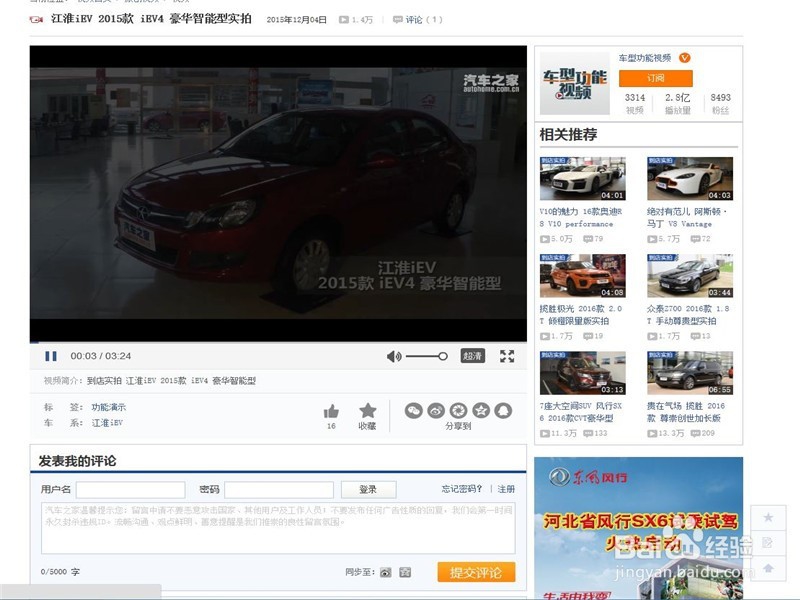Enter fullscreen video mode
This screenshot has height=600, width=800.
(507, 356)
